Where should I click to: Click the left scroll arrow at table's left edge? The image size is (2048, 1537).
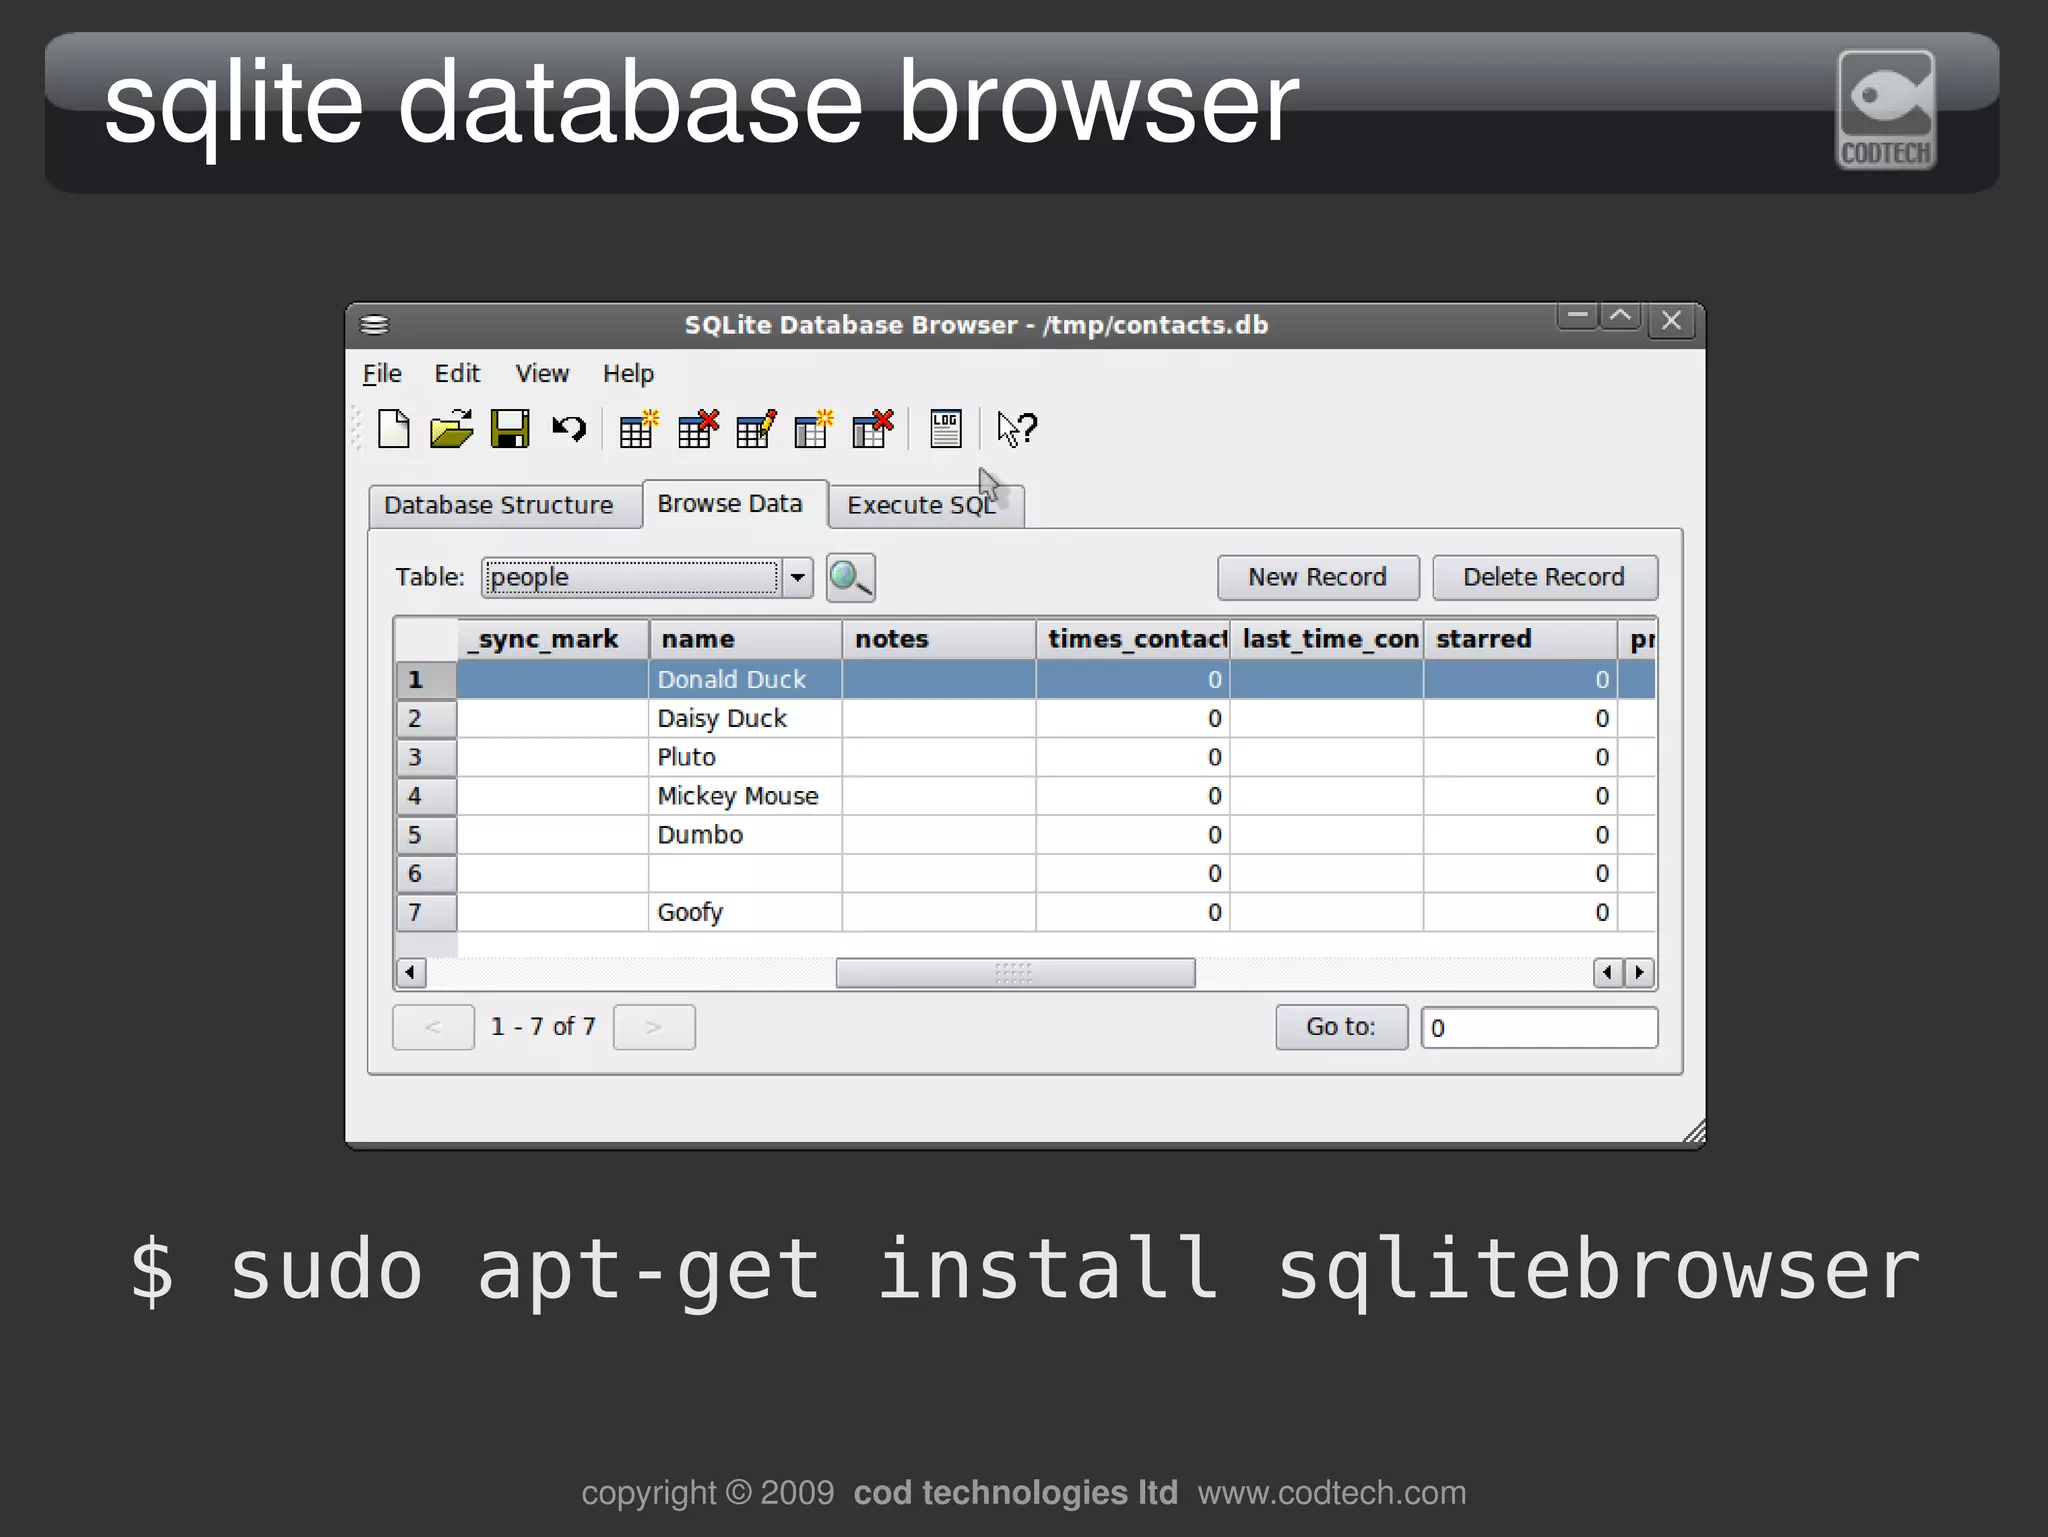(x=410, y=972)
